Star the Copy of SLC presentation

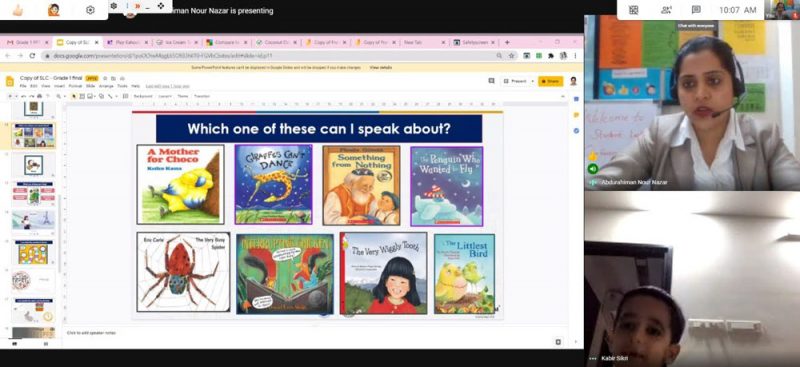pyautogui.click(x=105, y=78)
